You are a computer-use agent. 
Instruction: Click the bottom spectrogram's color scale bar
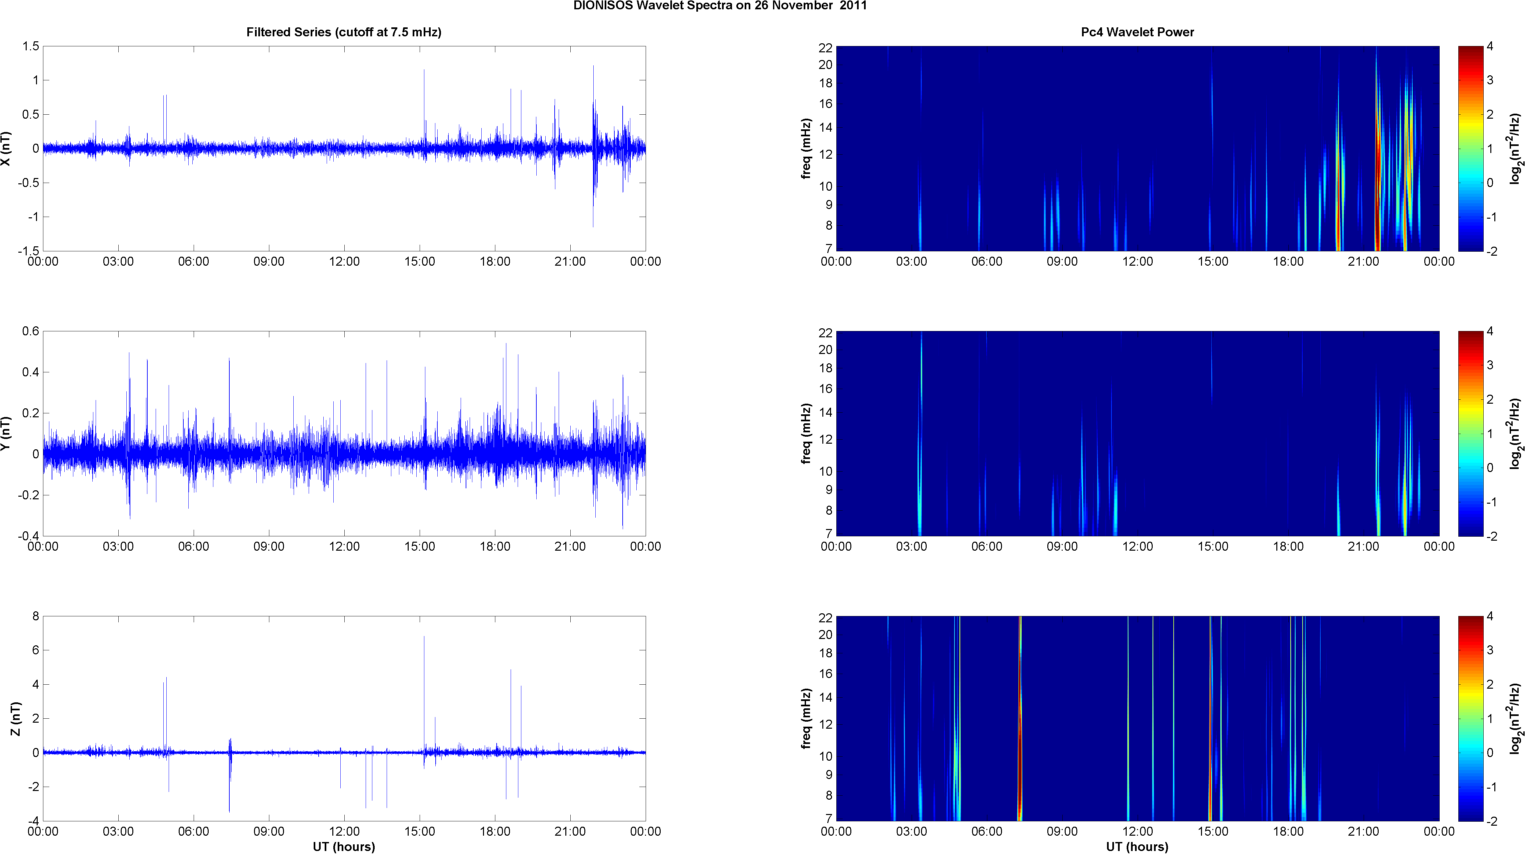(x=1470, y=718)
